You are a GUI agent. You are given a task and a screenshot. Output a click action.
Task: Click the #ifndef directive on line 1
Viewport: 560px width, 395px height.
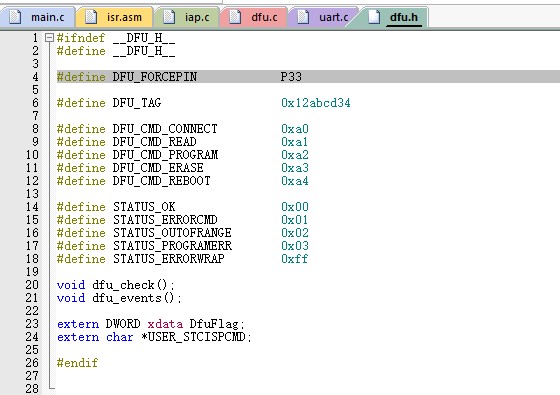[81, 38]
